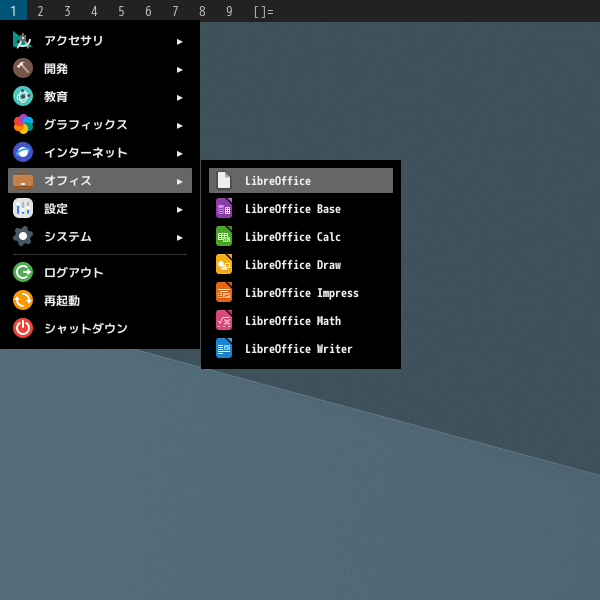Click the orange 再起動 restart icon
Screen dimensions: 600x600
[x=23, y=300]
